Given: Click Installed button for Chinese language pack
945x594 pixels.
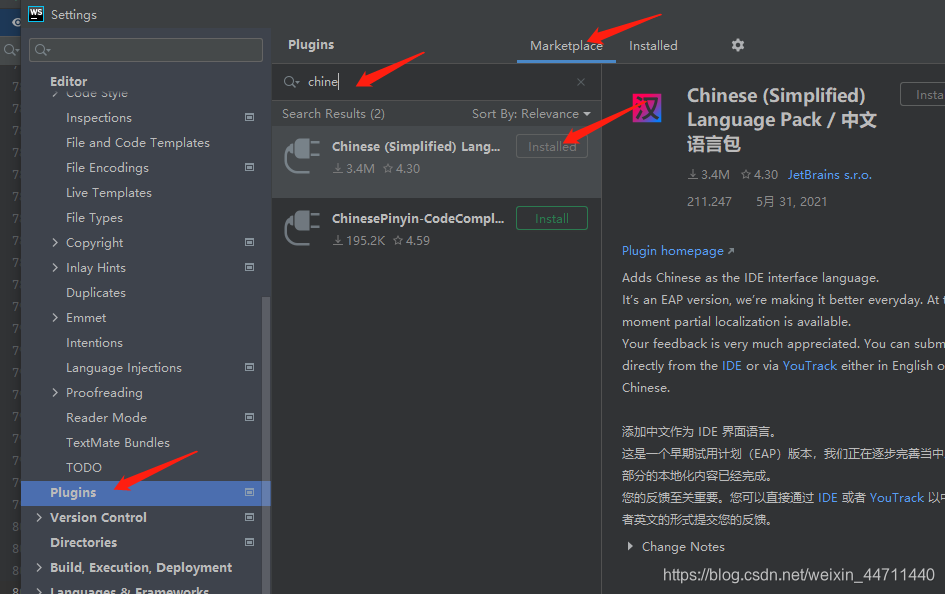Looking at the screenshot, I should click(x=551, y=146).
